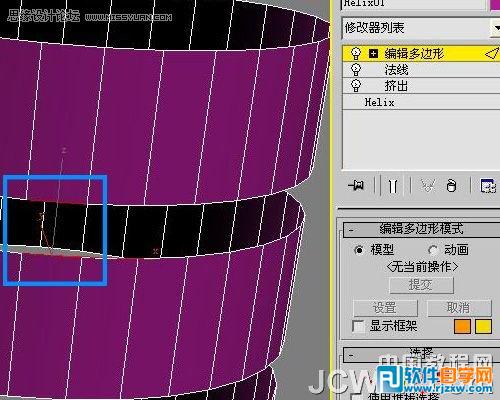Click Make Unique icon
Image resolution: width=500 pixels, height=400 pixels.
(x=427, y=186)
